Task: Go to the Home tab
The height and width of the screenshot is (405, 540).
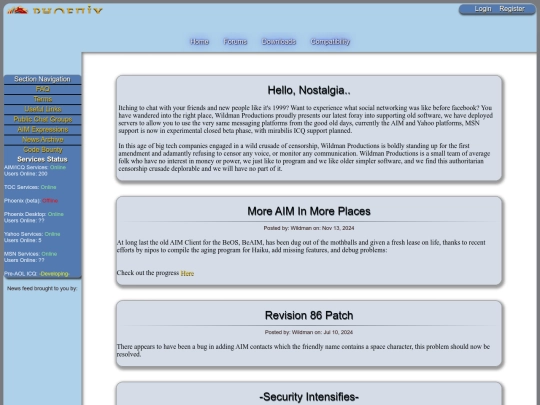Action: pos(199,42)
